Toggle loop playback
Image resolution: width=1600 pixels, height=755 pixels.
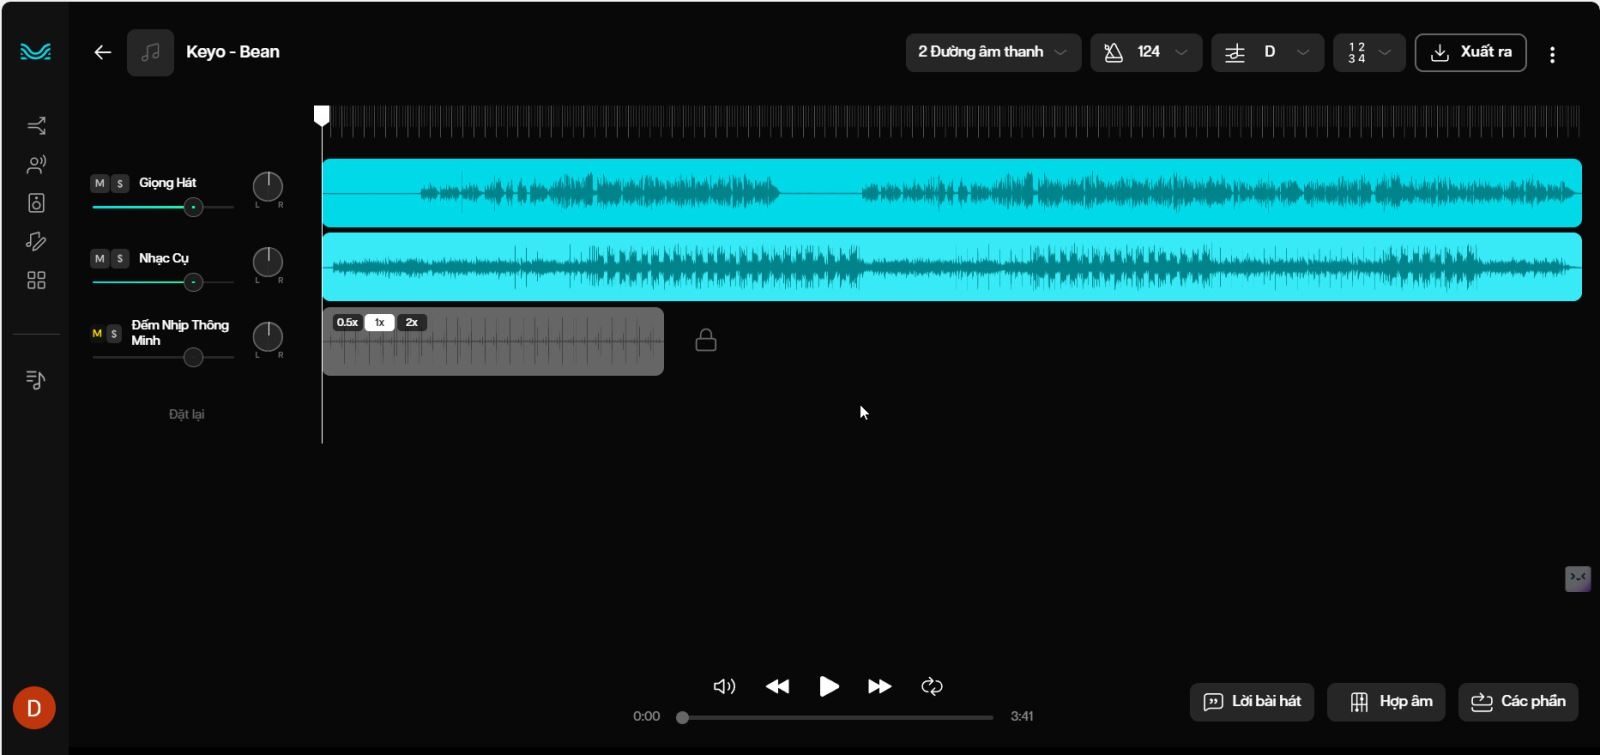(932, 686)
